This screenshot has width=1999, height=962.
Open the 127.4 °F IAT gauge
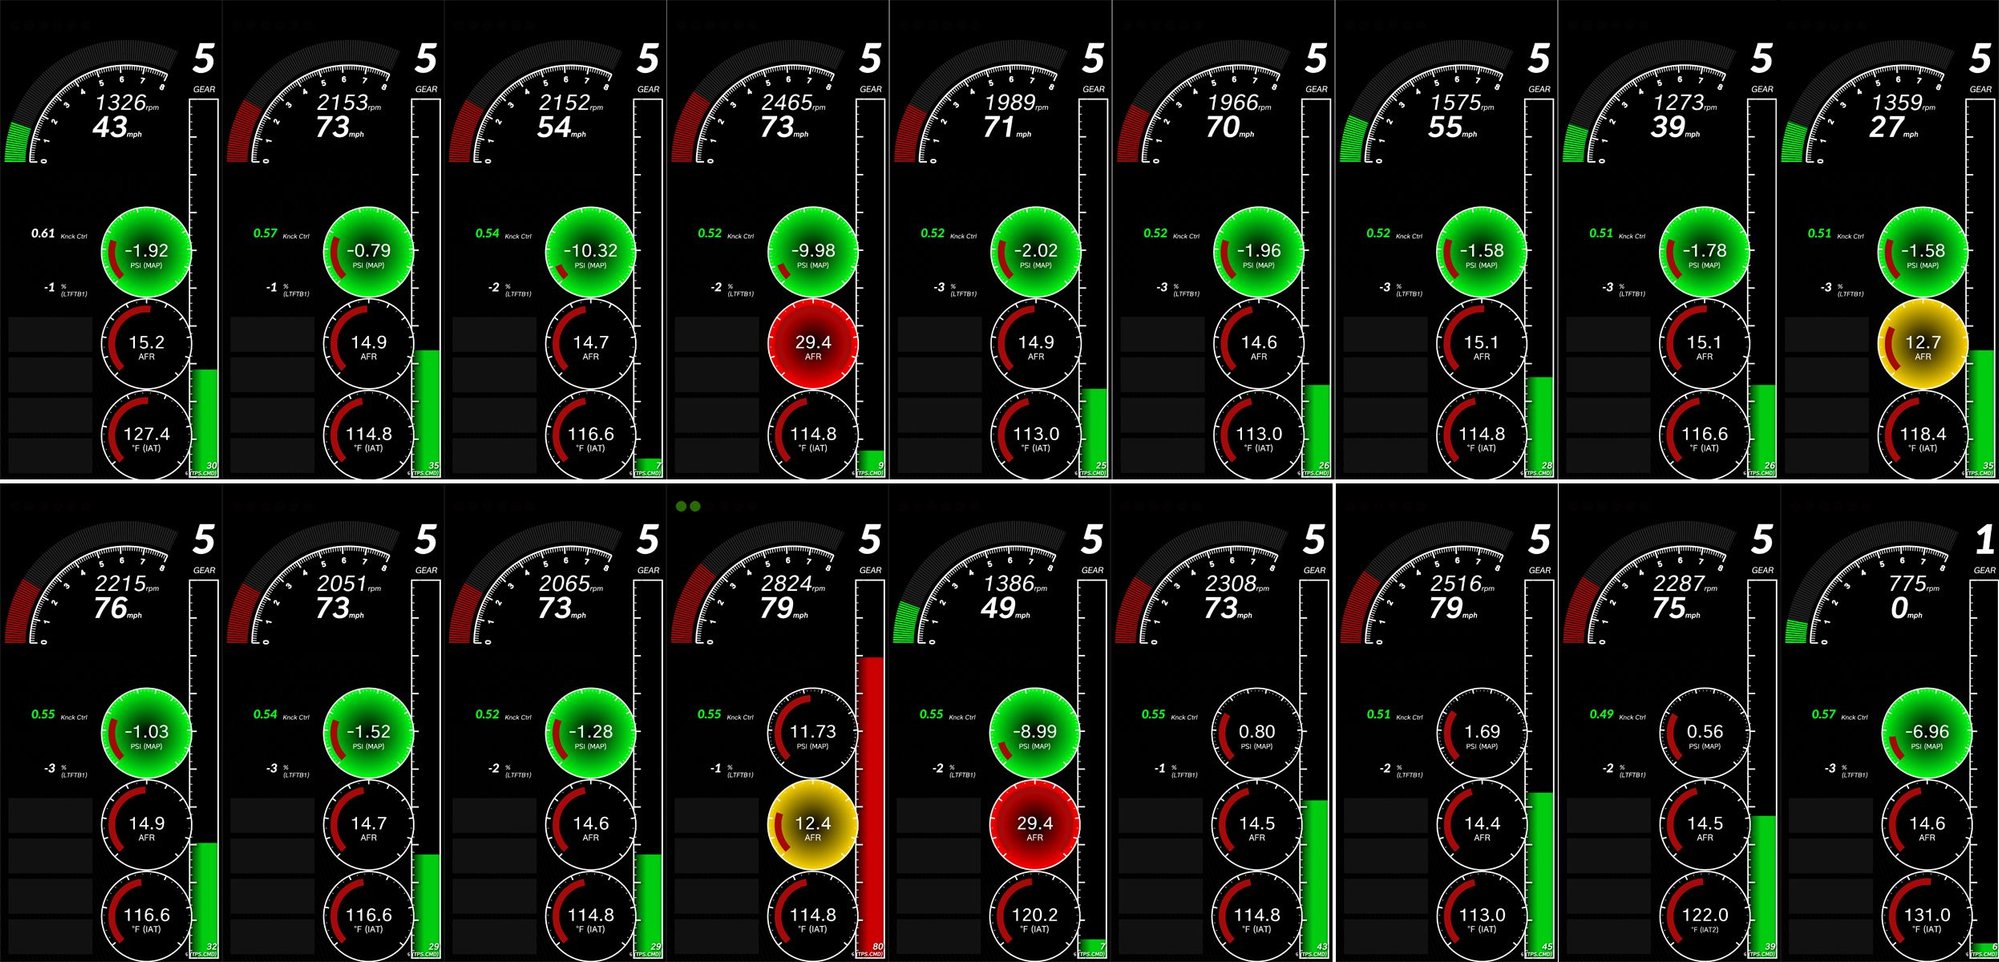tap(146, 436)
